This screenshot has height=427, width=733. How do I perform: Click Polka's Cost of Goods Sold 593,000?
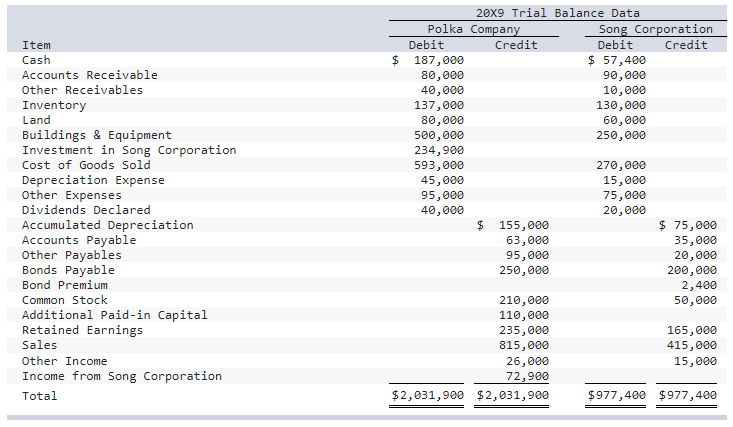pyautogui.click(x=438, y=165)
